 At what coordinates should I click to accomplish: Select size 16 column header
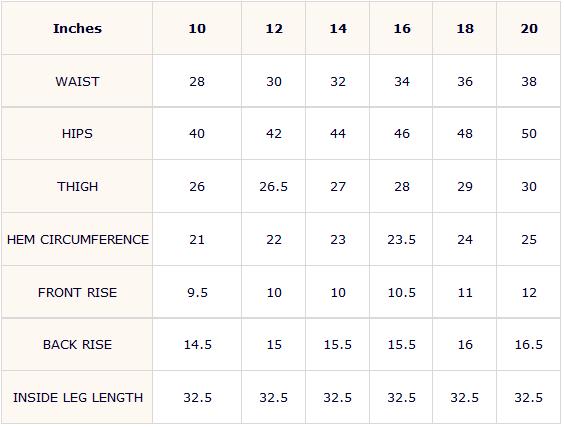pos(401,28)
